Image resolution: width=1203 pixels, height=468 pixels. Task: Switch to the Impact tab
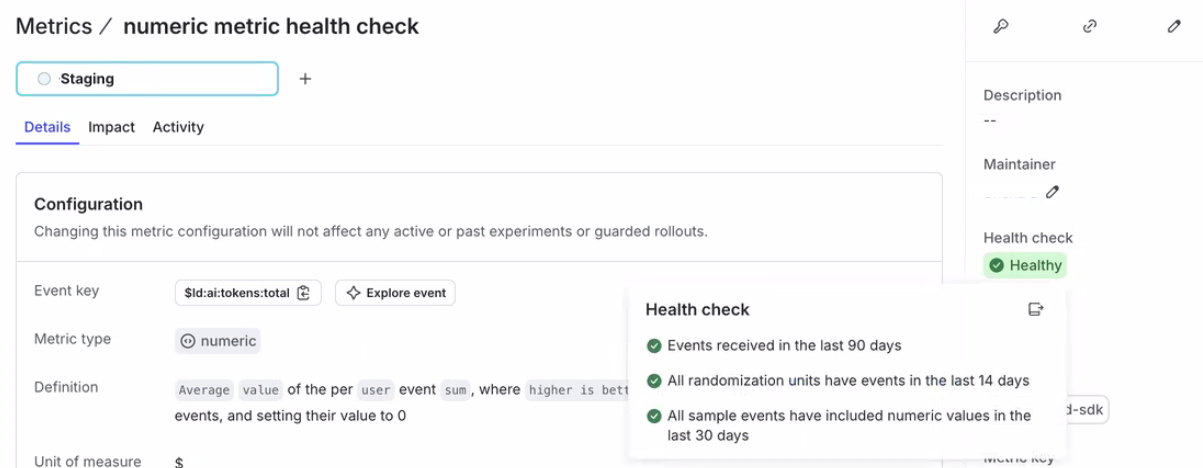click(111, 127)
